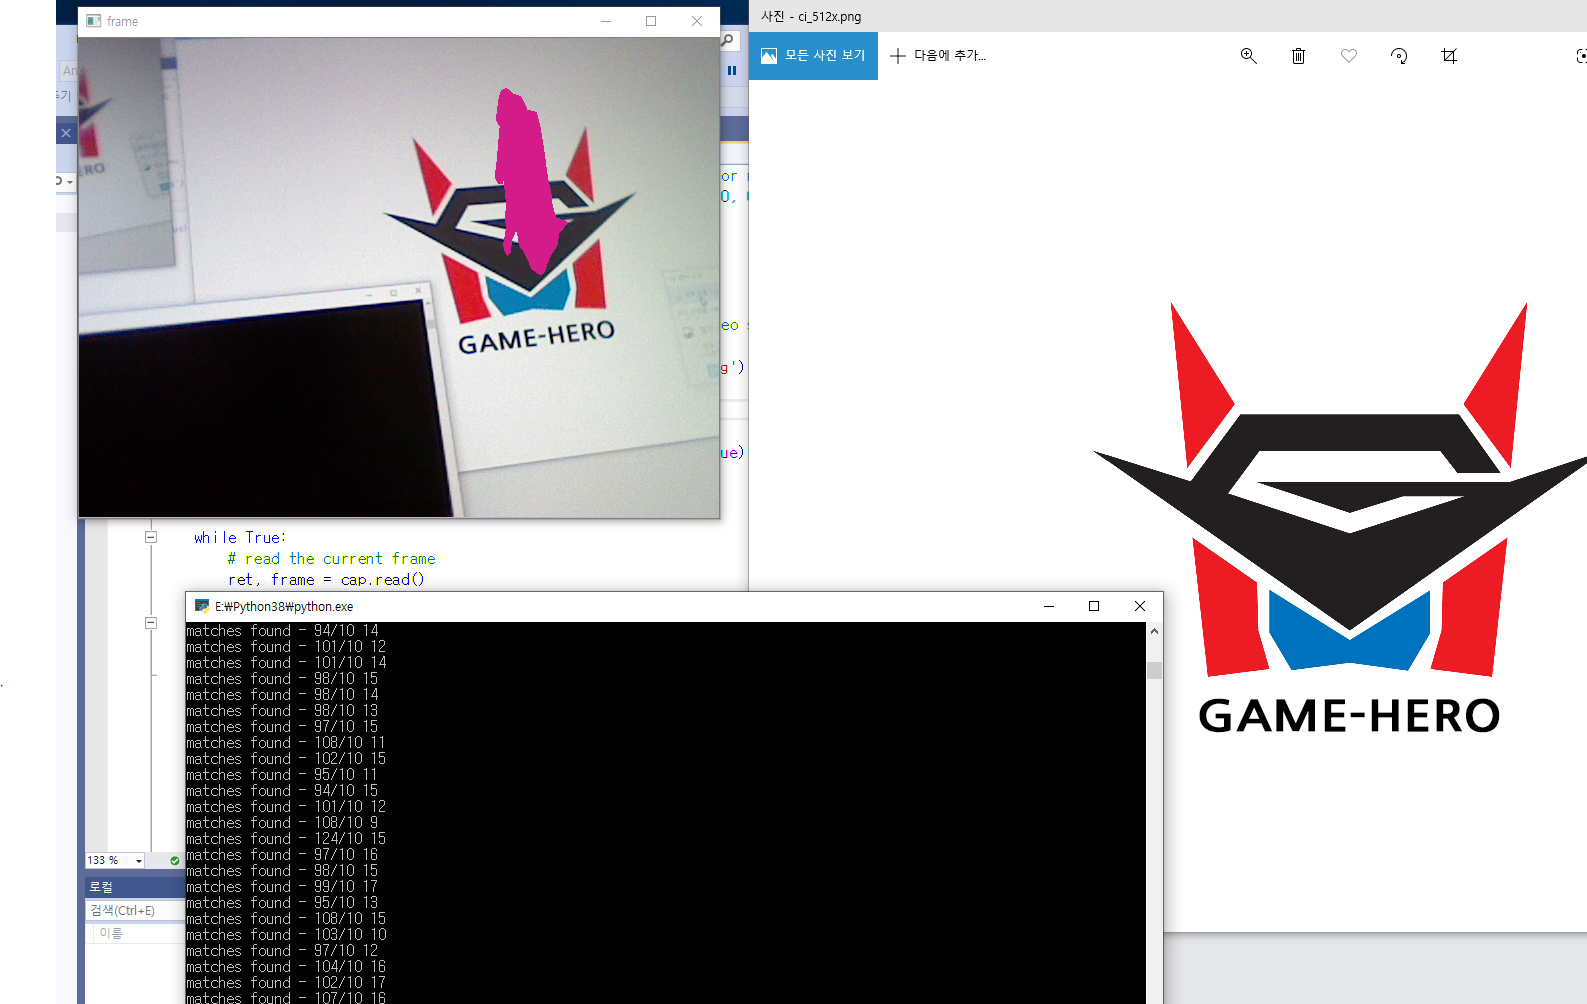The width and height of the screenshot is (1587, 1004).
Task: Minimize the python.exe console window
Action: pos(1049,606)
